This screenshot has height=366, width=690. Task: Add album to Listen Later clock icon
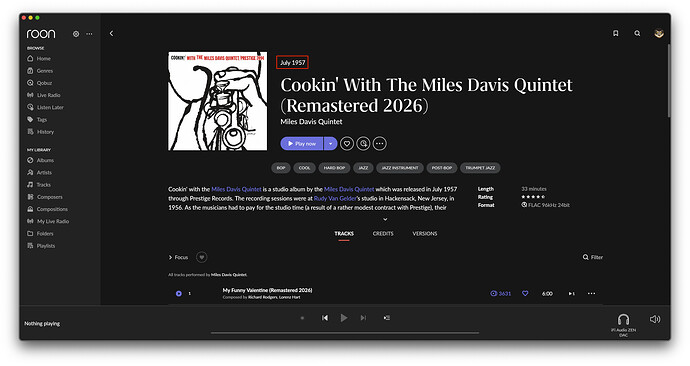(x=363, y=143)
